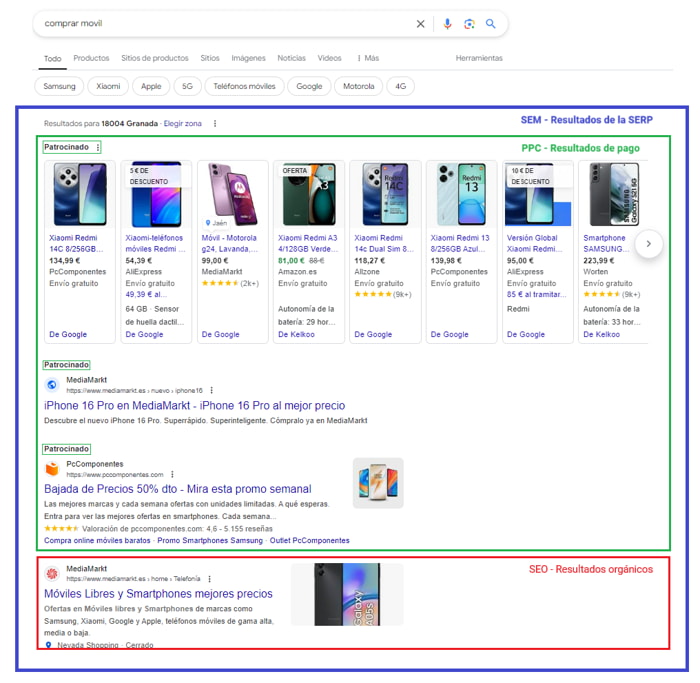
Task: Open Smartphone SAMSUNG Worten listing
Action: [606, 243]
